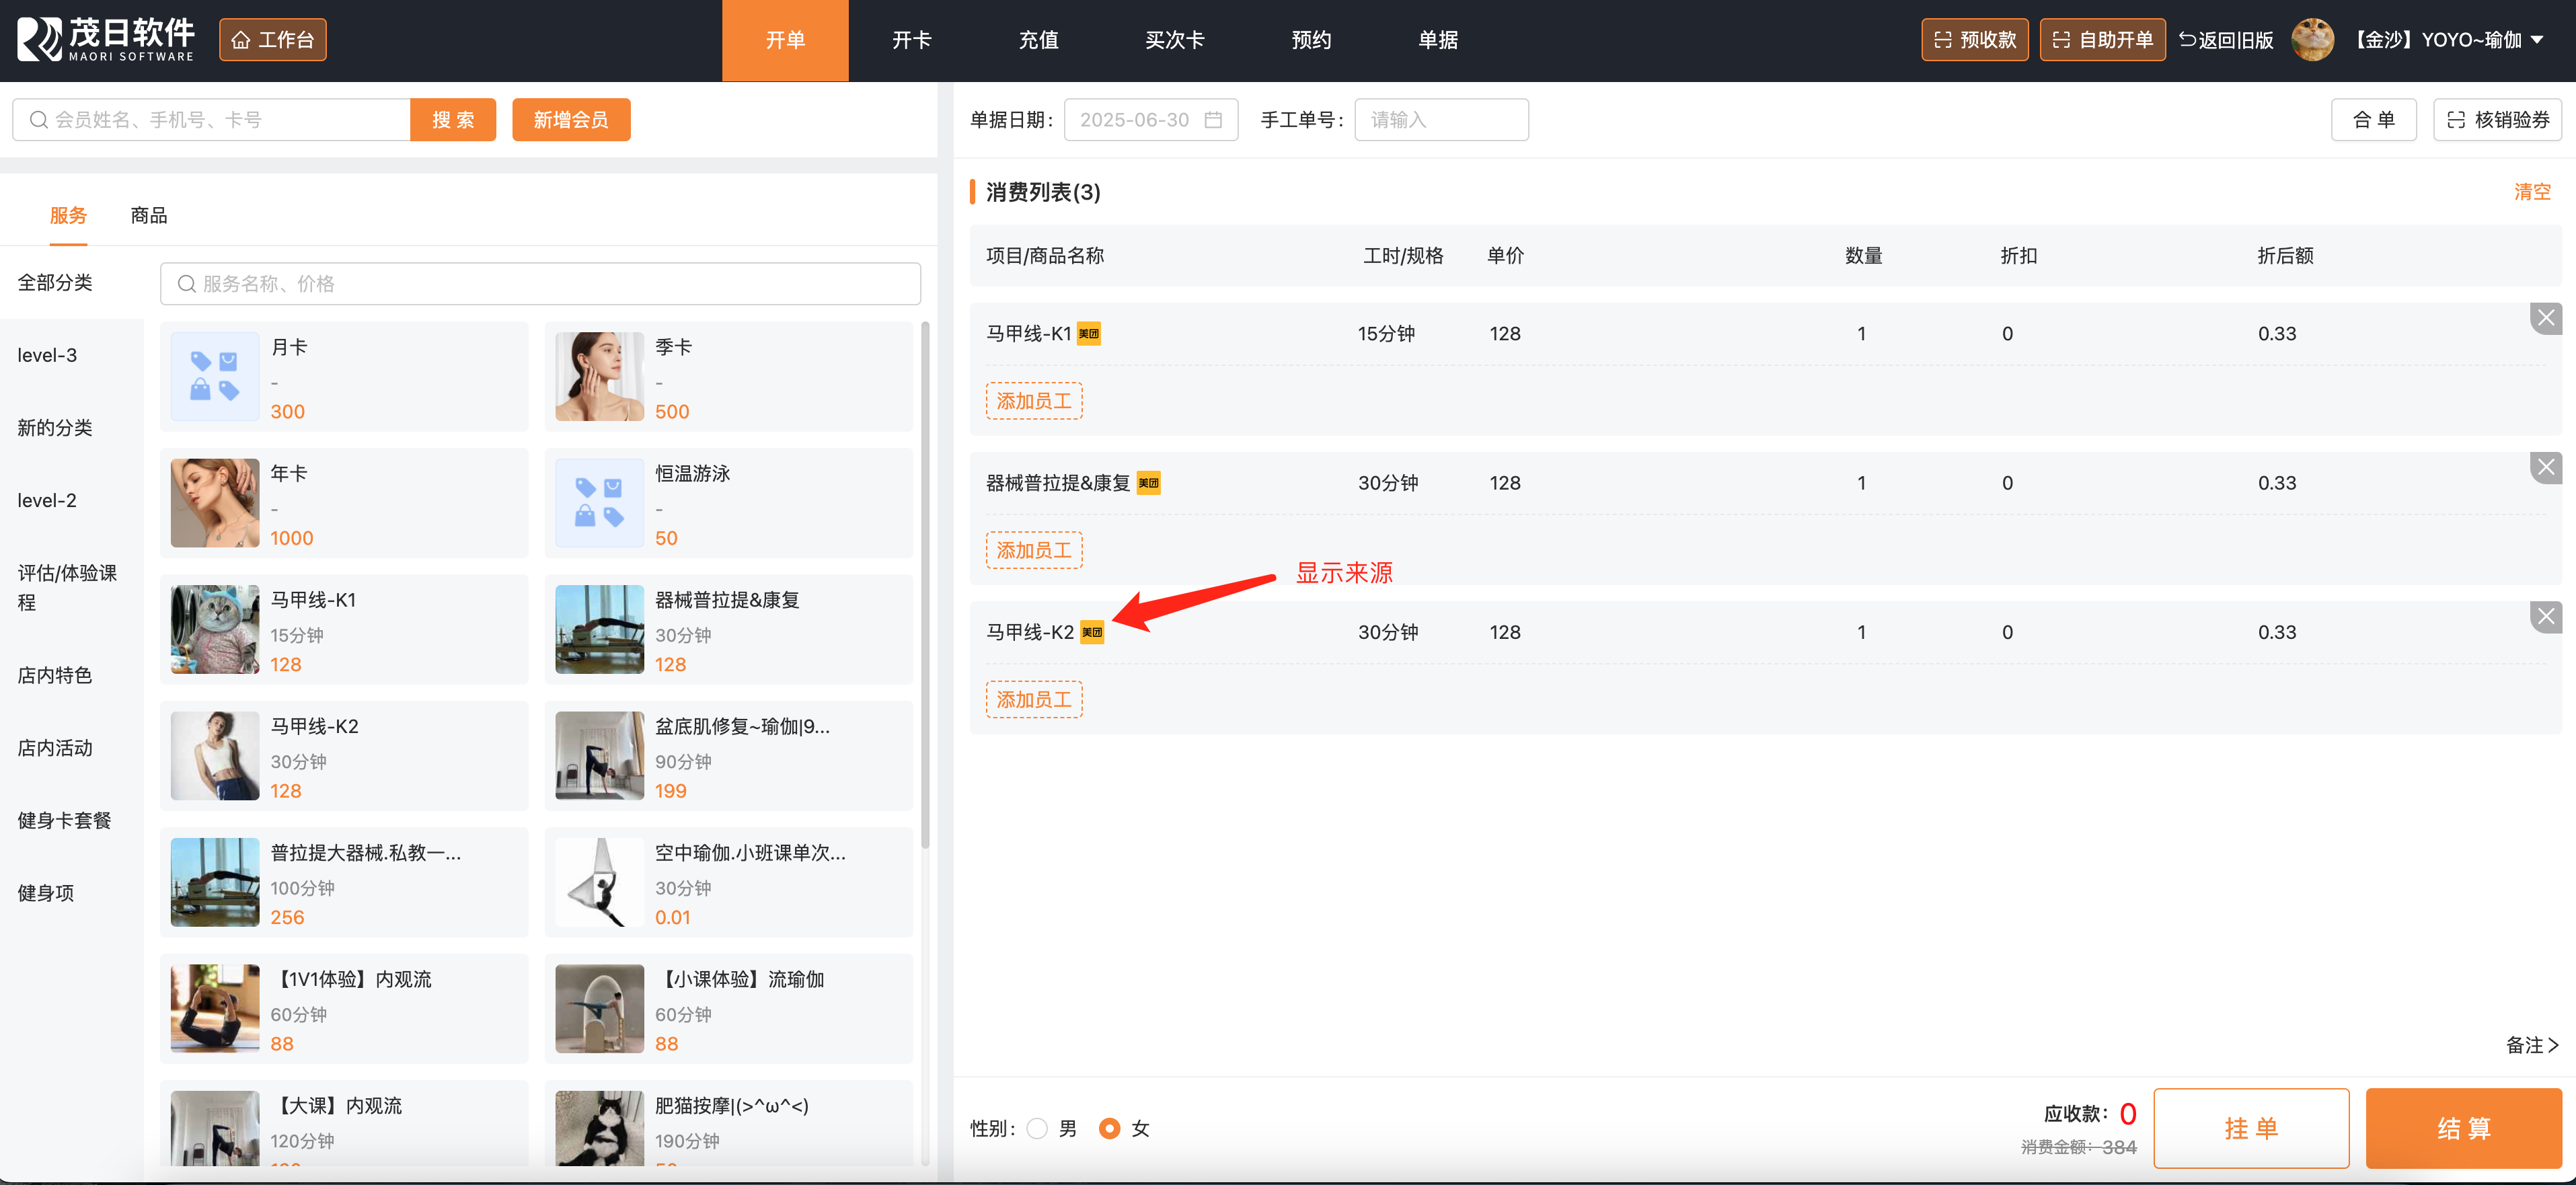Viewport: 2576px width, 1185px height.
Task: Open the 充值 menu item
Action: pos(1038,40)
